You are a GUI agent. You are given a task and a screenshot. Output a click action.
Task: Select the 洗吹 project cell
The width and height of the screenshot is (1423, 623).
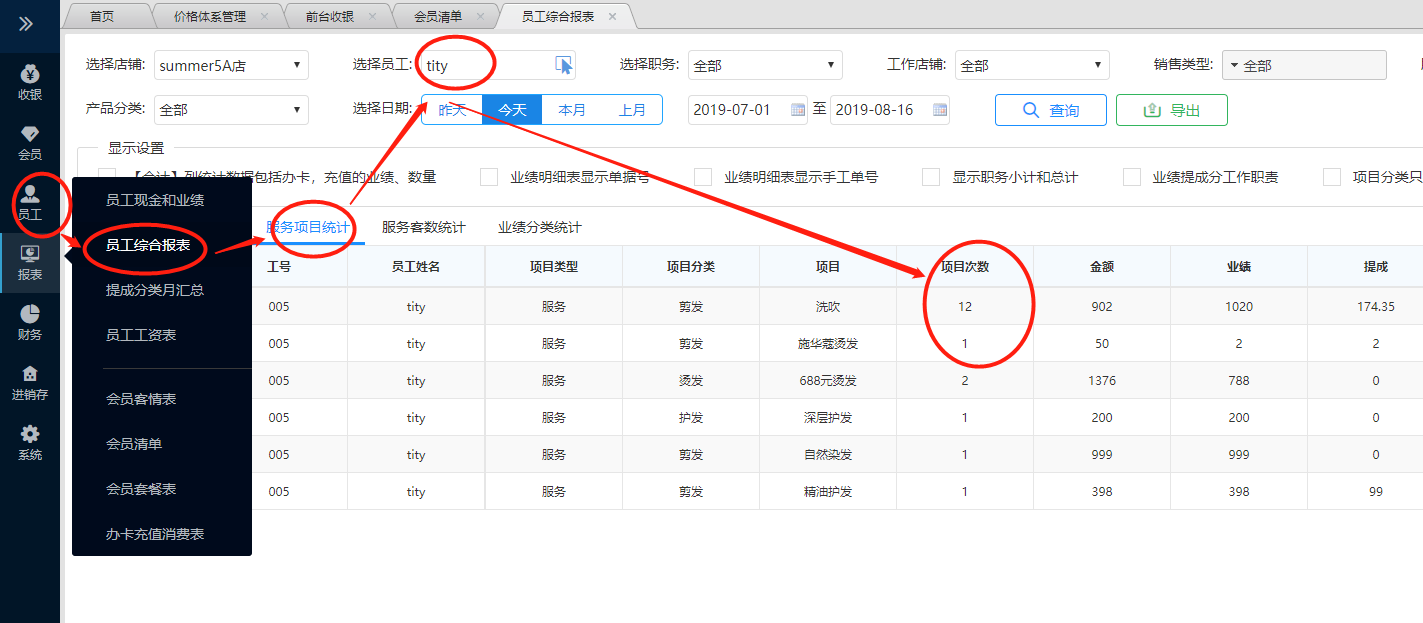pos(828,307)
